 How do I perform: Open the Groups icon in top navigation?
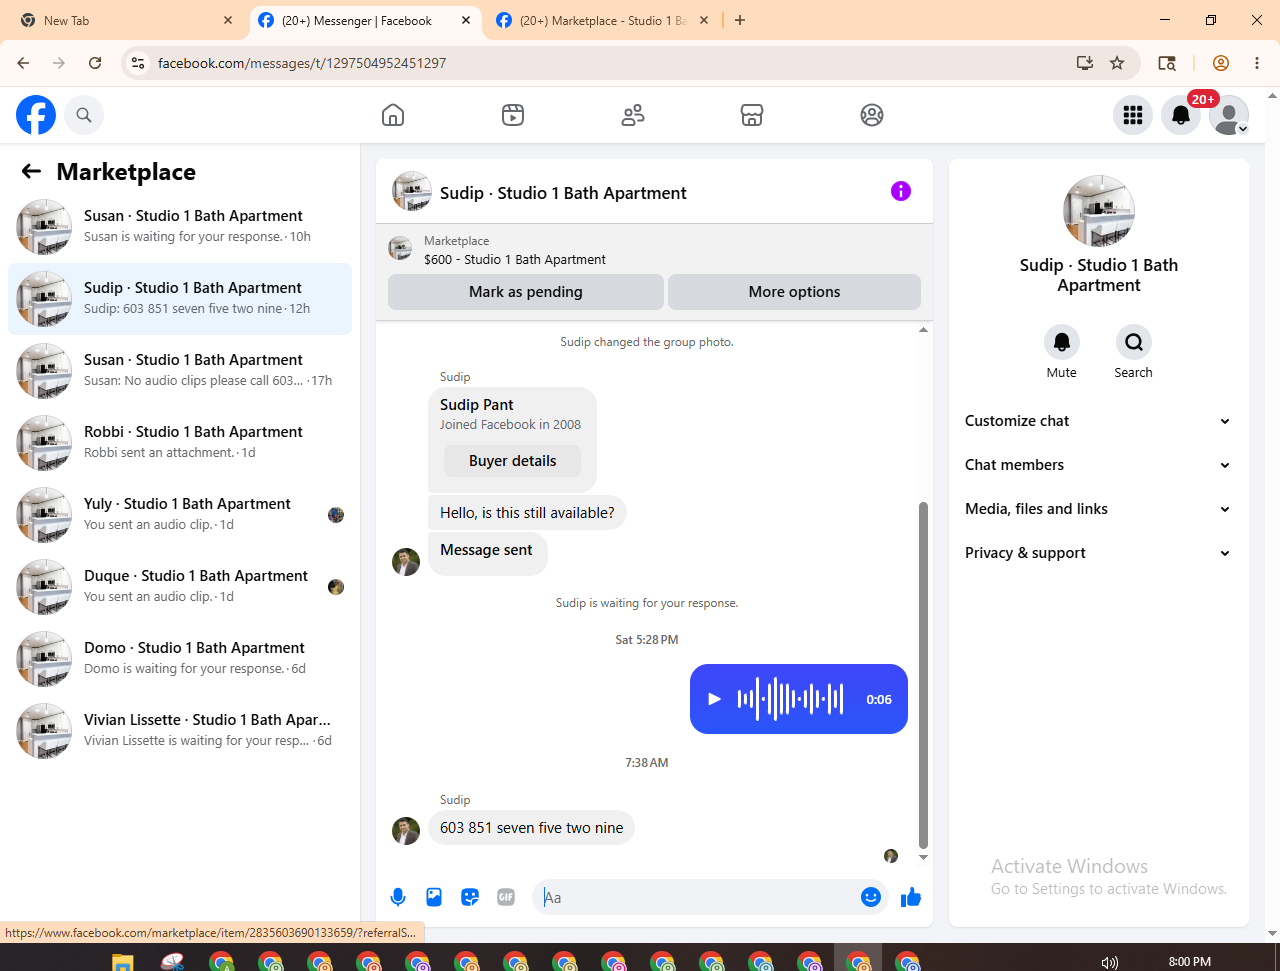872,115
